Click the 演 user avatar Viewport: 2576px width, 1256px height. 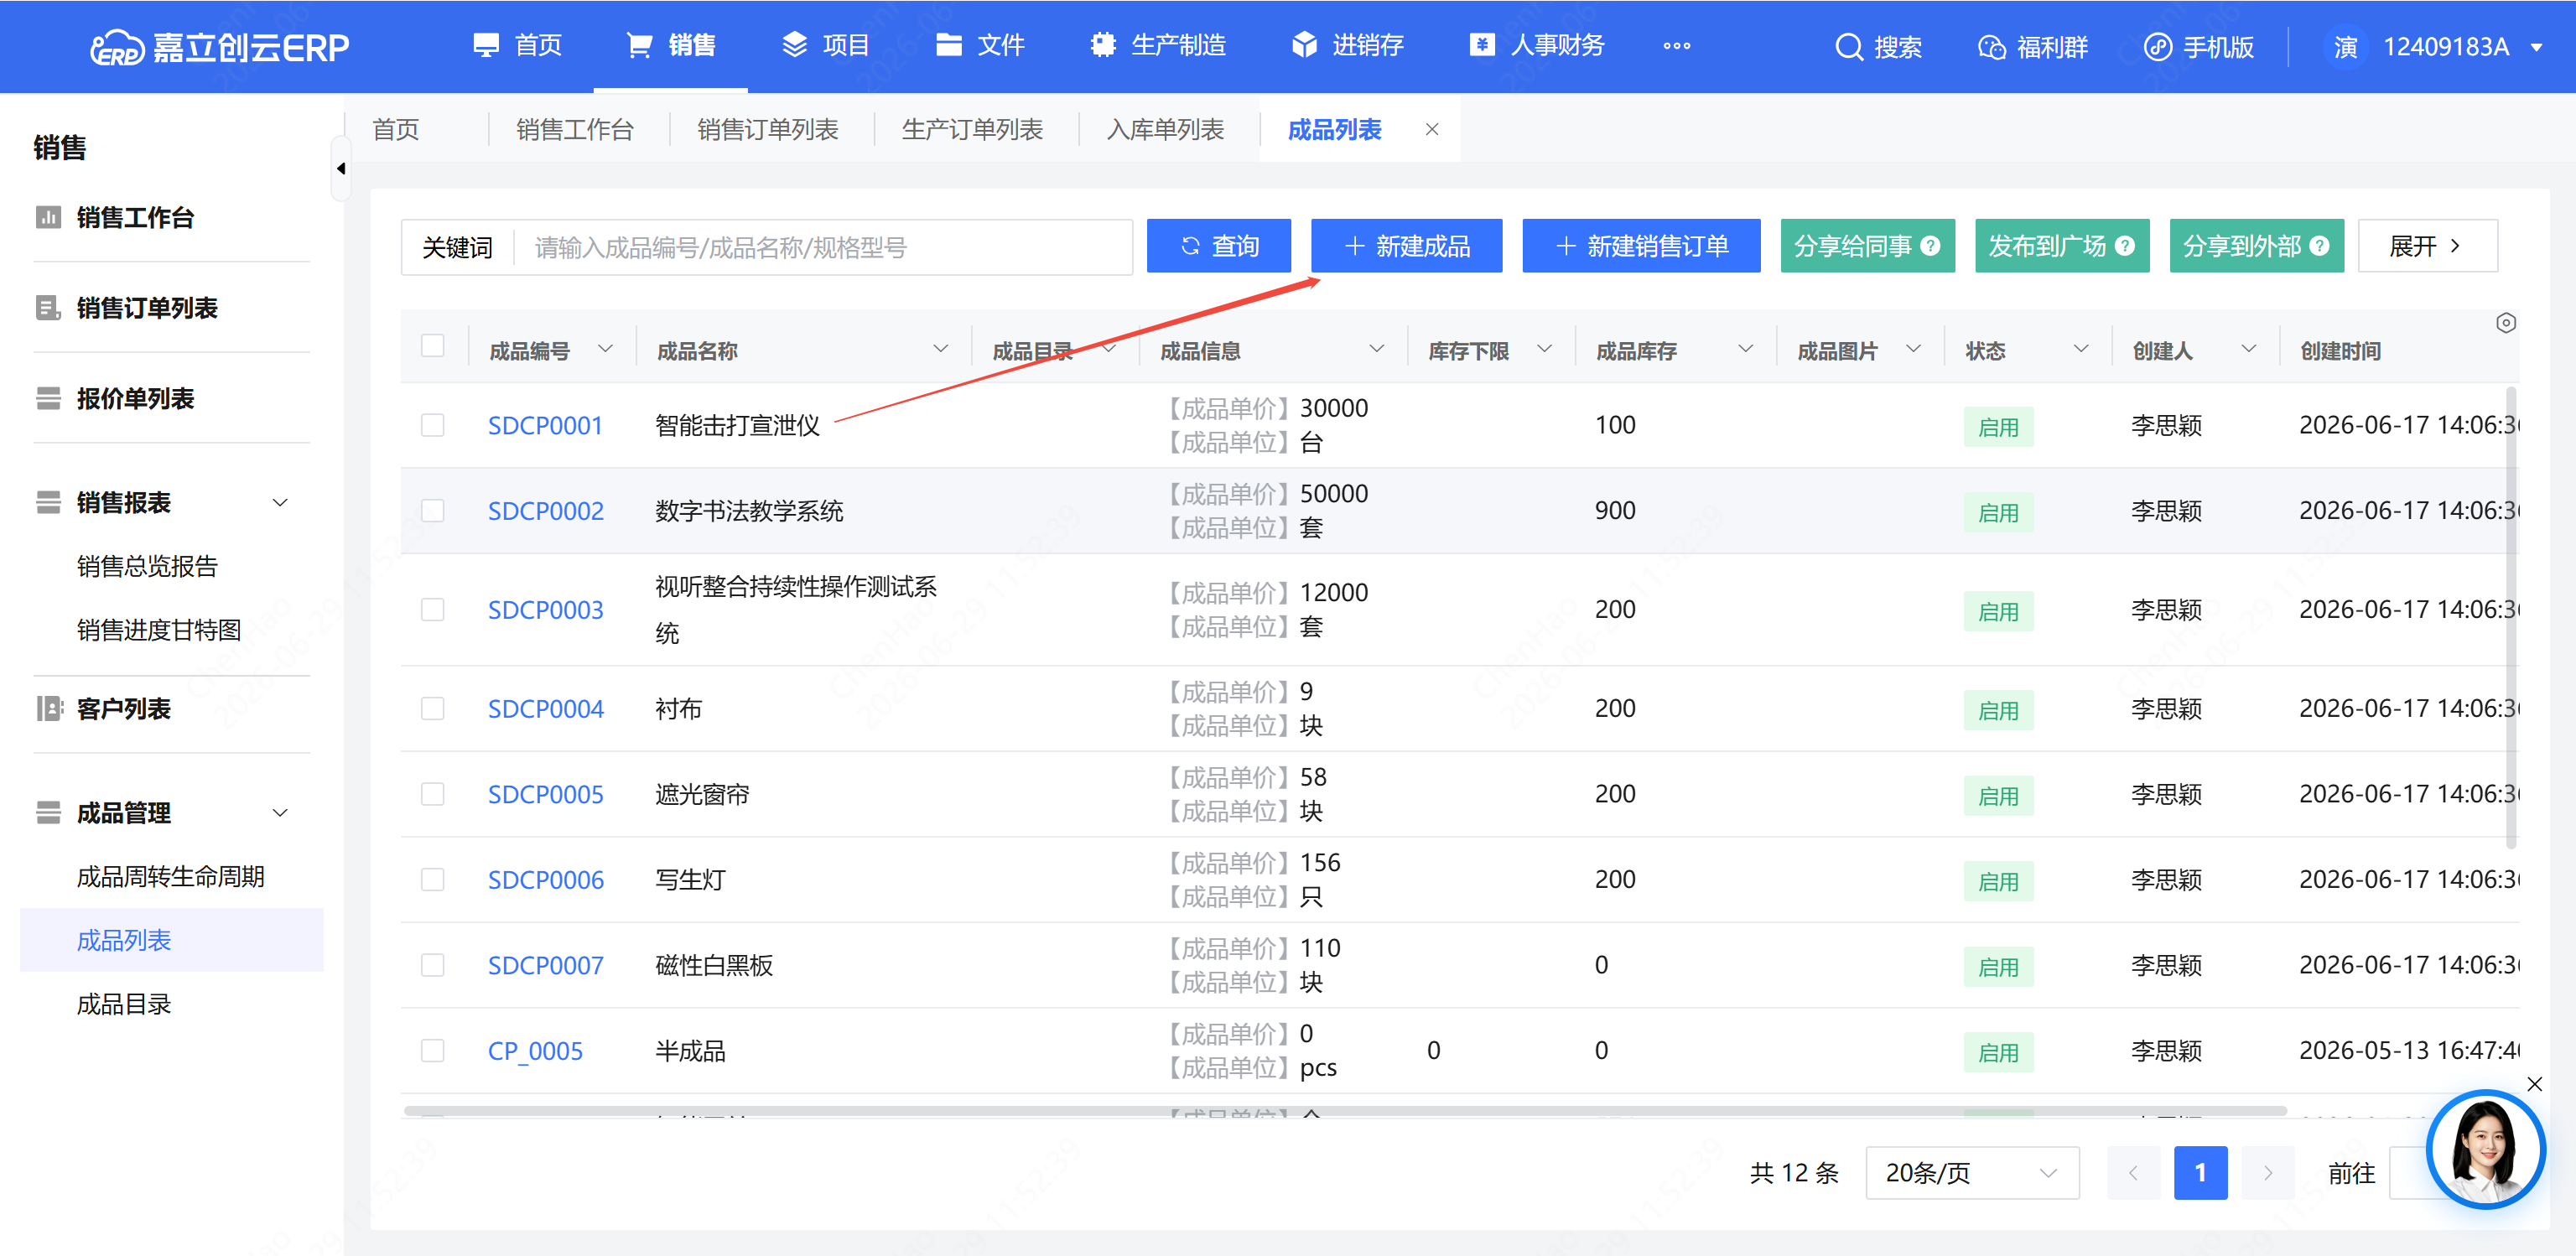(x=2345, y=47)
